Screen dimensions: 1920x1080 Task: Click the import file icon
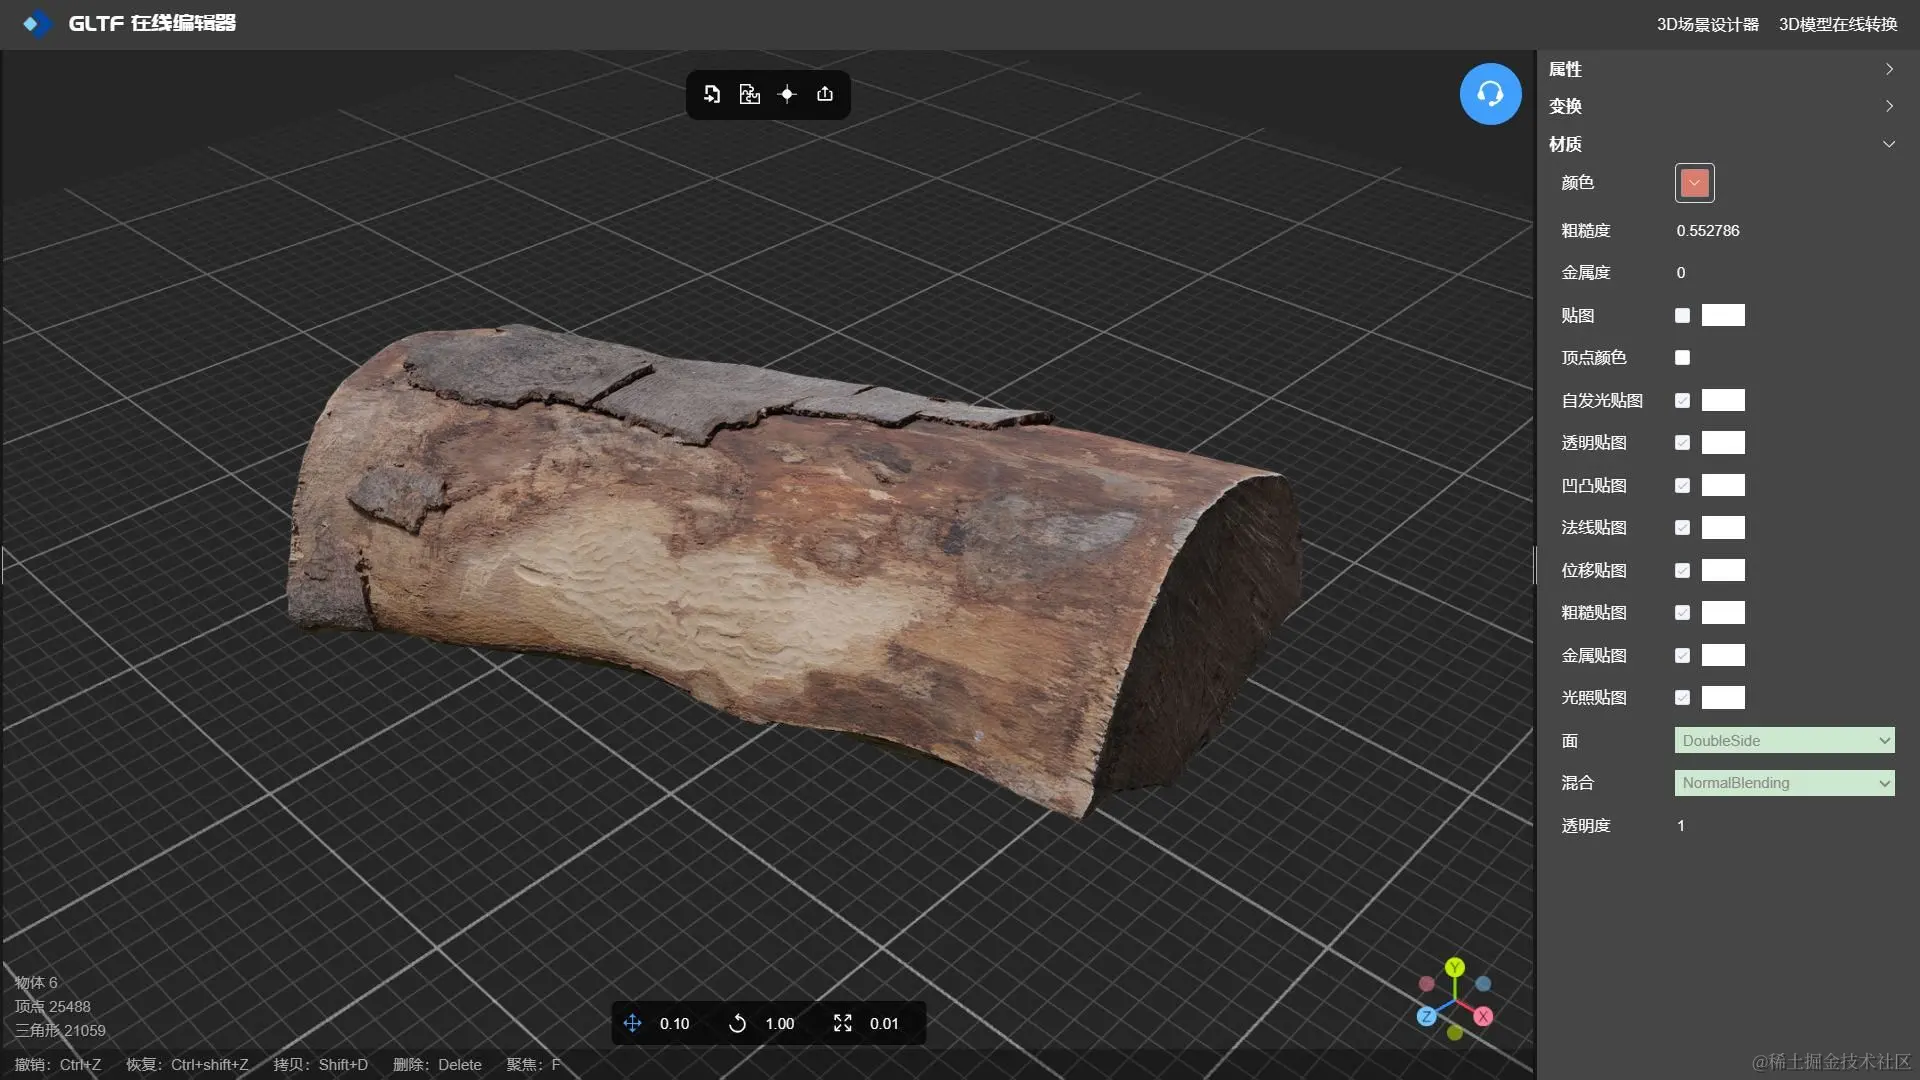[x=712, y=94]
